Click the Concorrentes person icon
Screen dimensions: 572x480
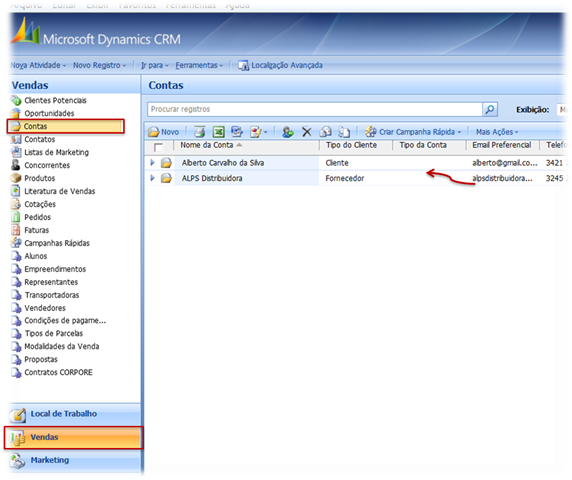coord(16,165)
